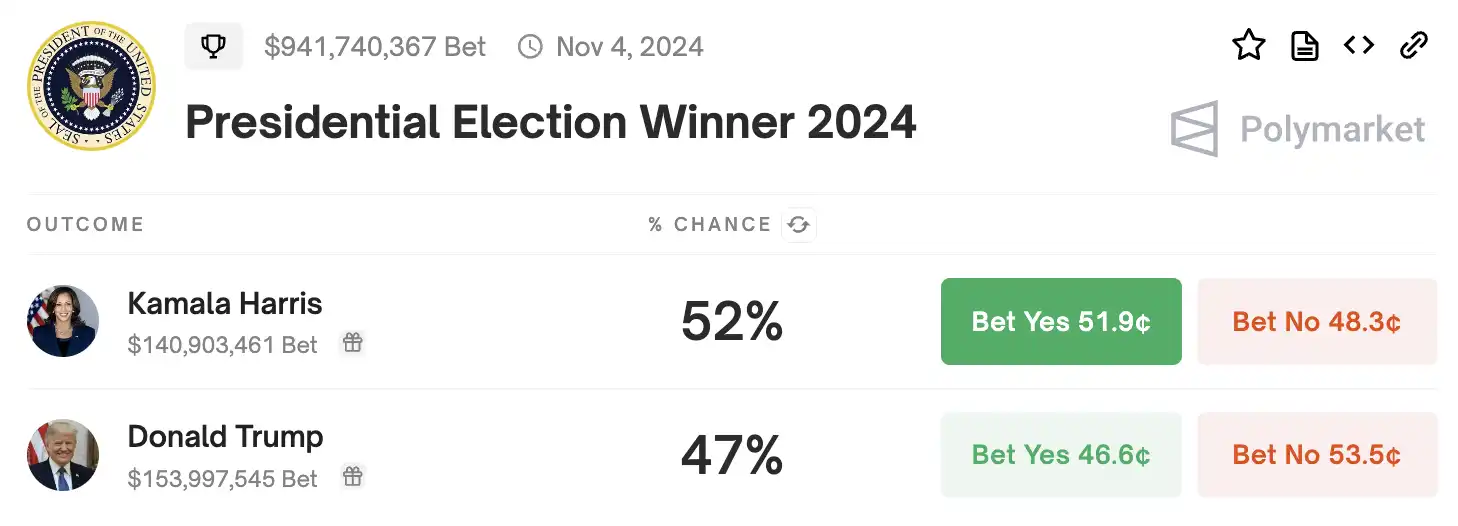Open the document rules icon
Screen dimensions: 1458x526
tap(1304, 45)
